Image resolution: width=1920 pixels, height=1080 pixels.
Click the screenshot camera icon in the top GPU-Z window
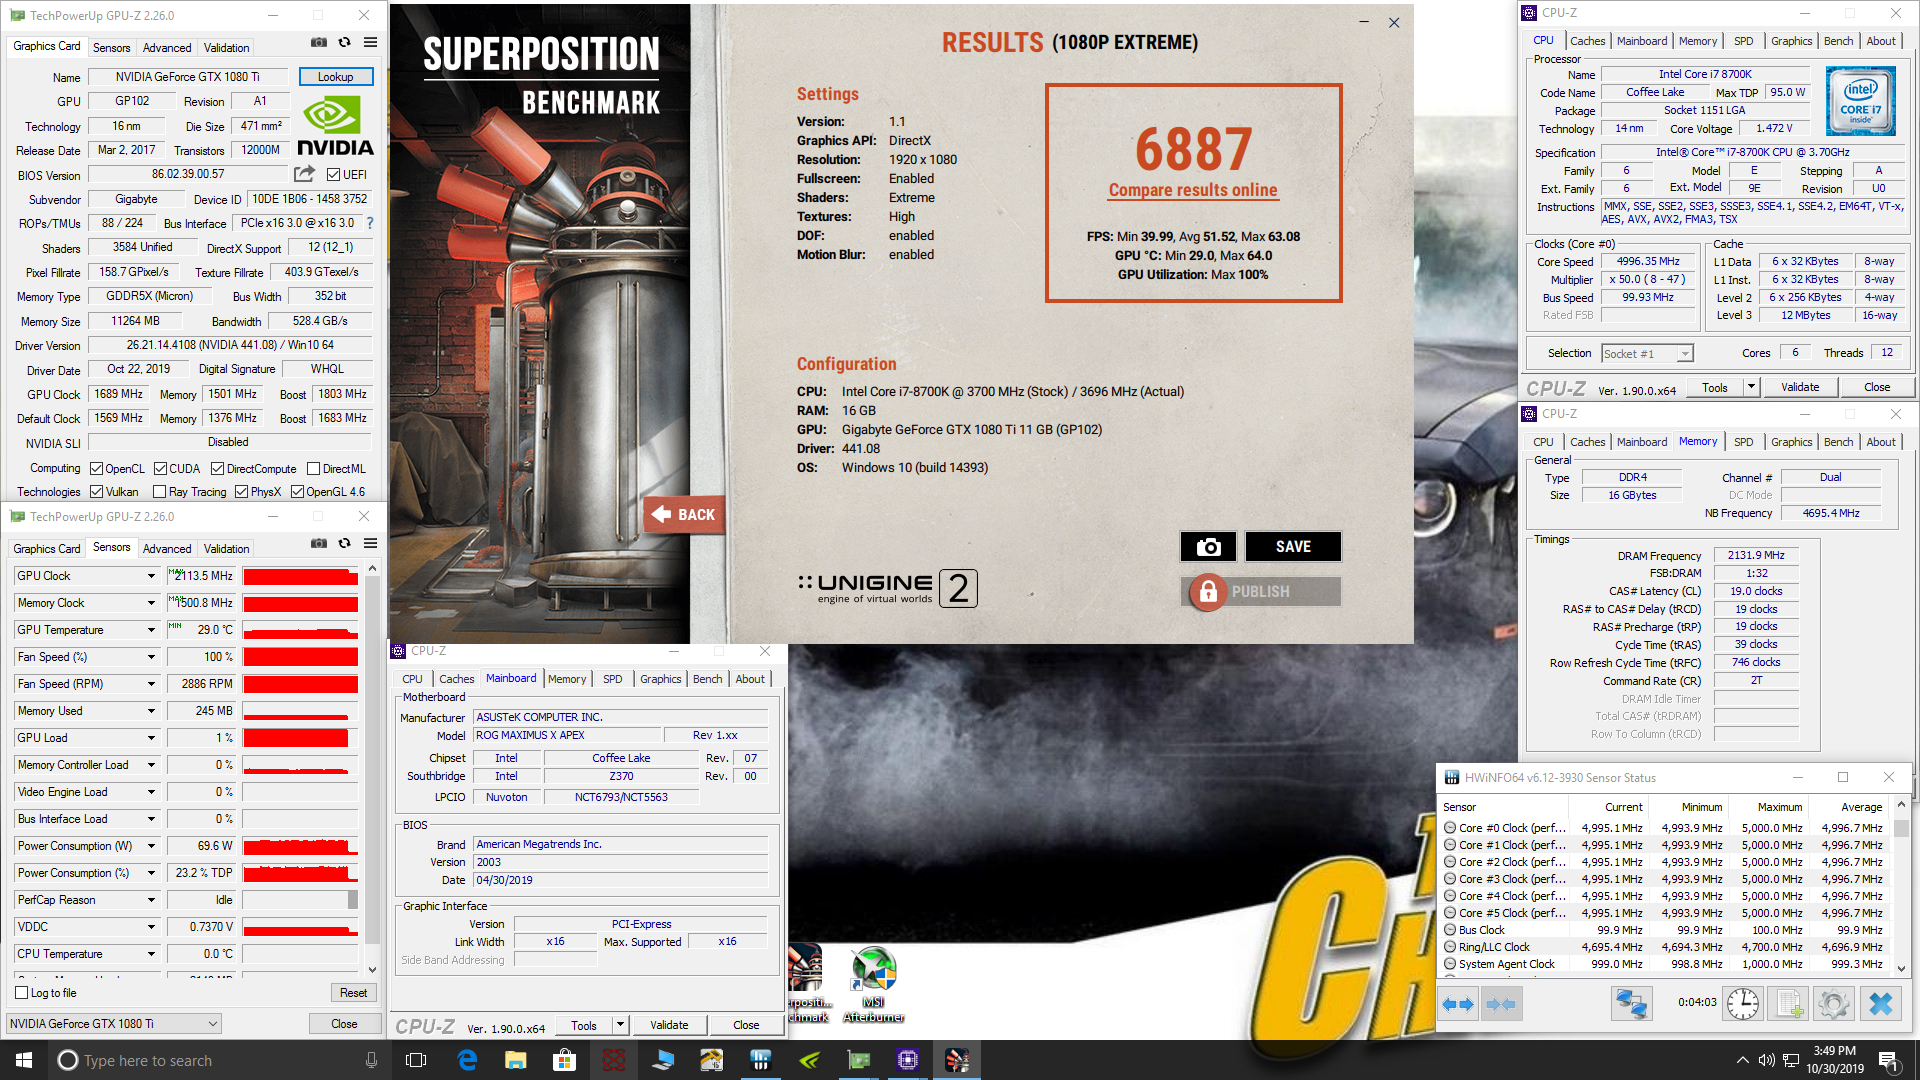coord(318,43)
